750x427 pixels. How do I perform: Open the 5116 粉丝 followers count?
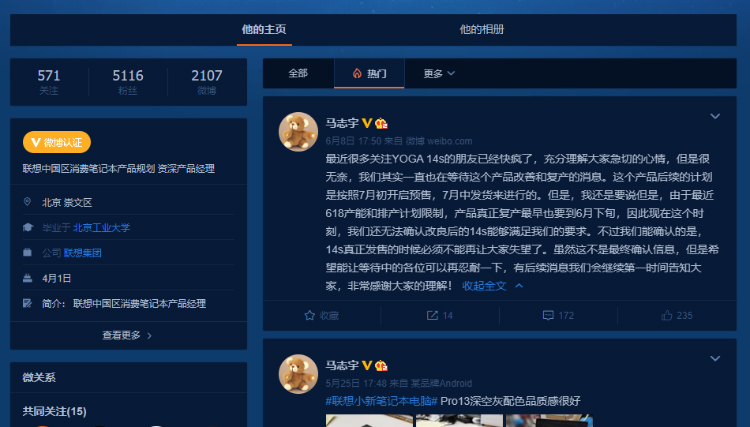click(128, 82)
